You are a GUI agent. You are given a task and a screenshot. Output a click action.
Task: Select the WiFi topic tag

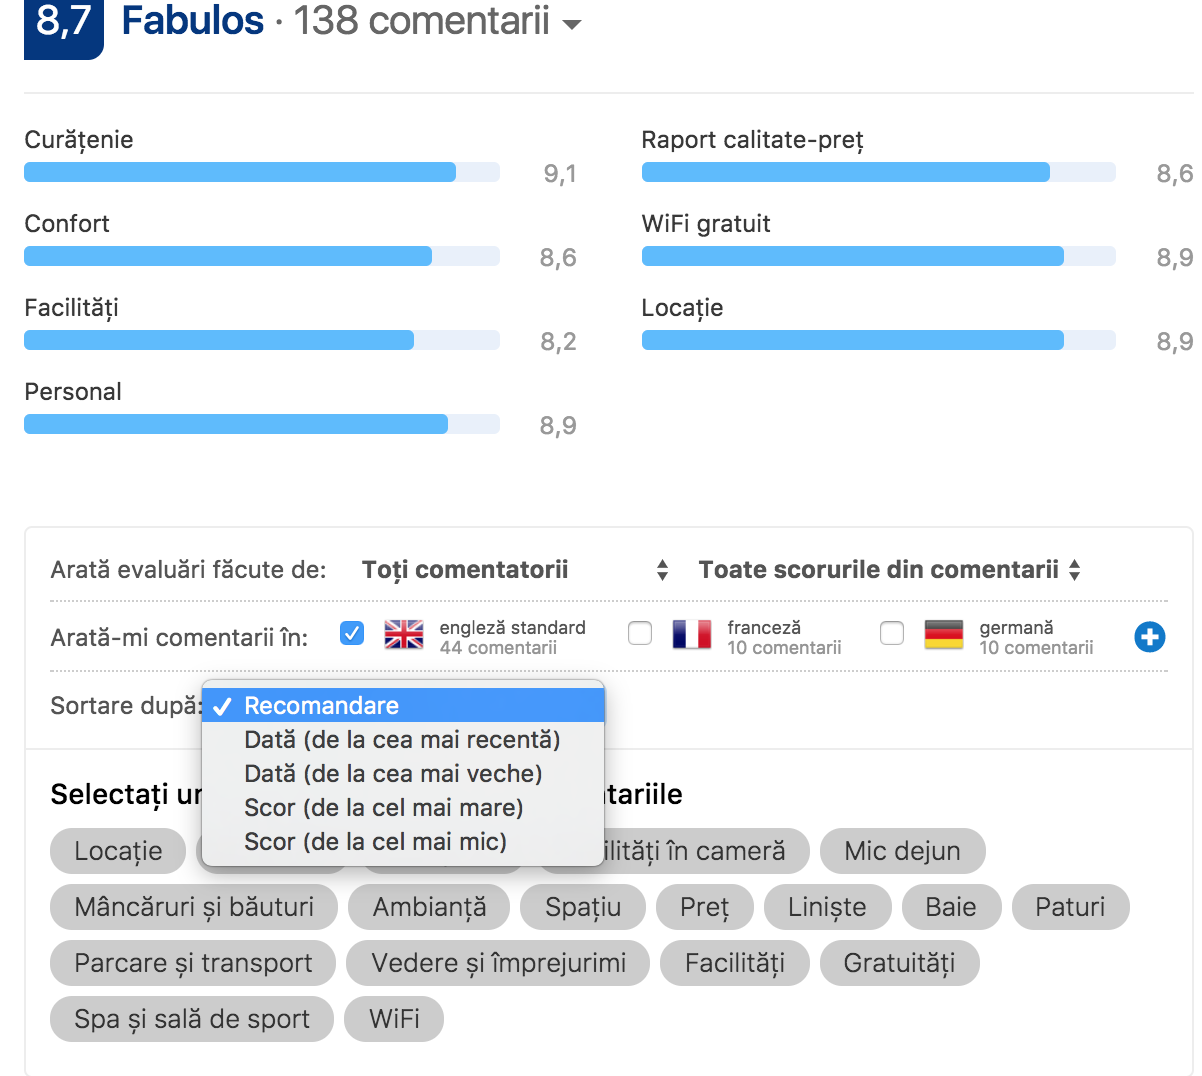(x=394, y=1019)
